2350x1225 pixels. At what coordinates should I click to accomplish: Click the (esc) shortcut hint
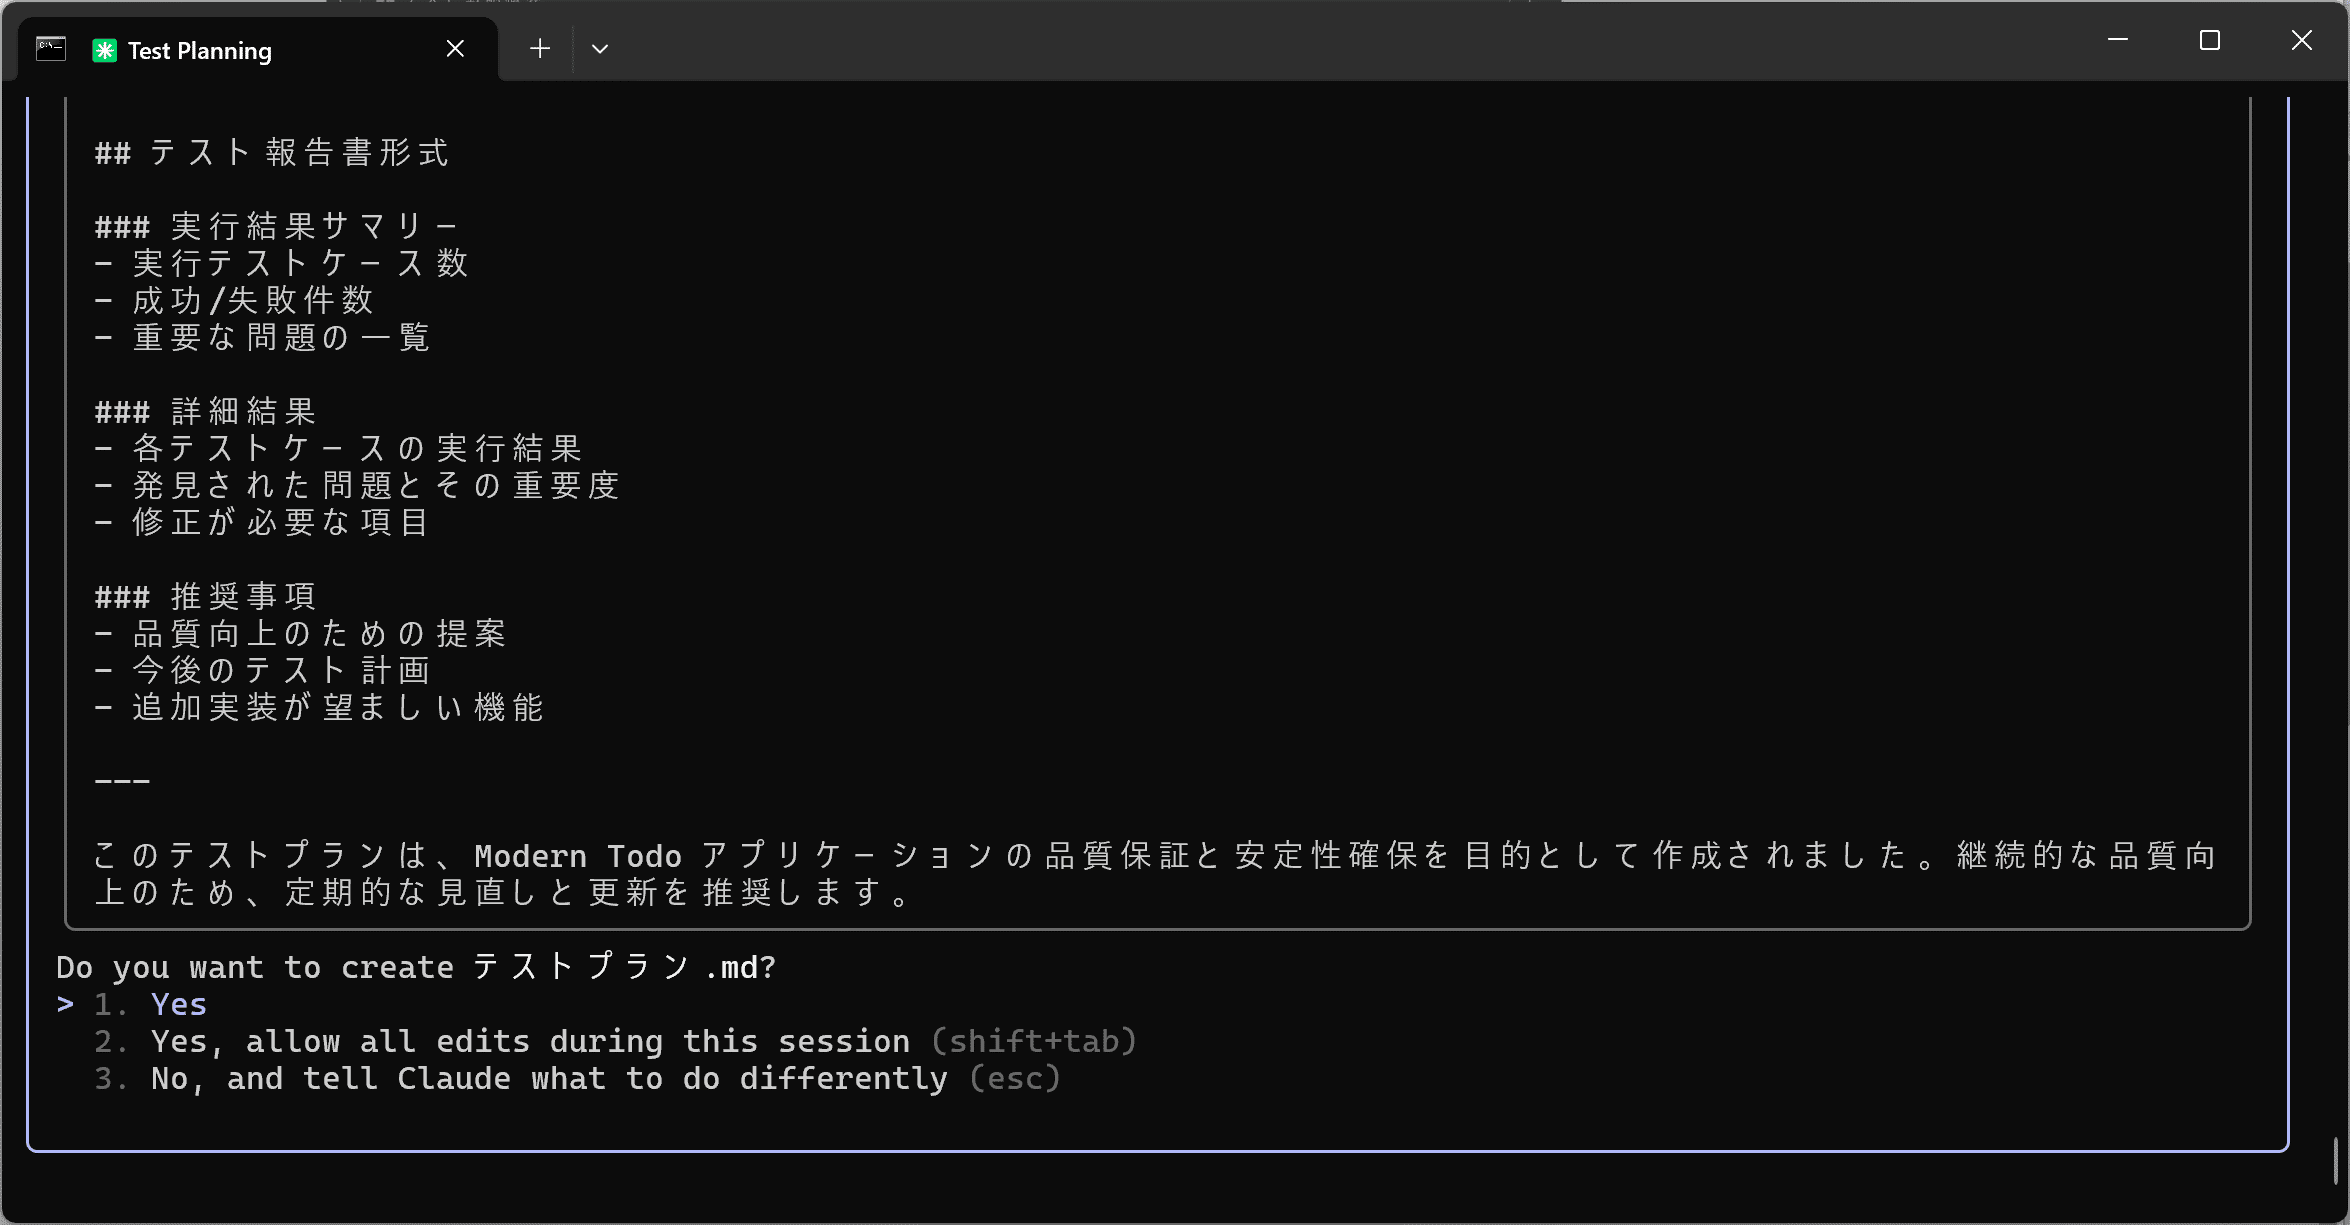coord(1014,1078)
